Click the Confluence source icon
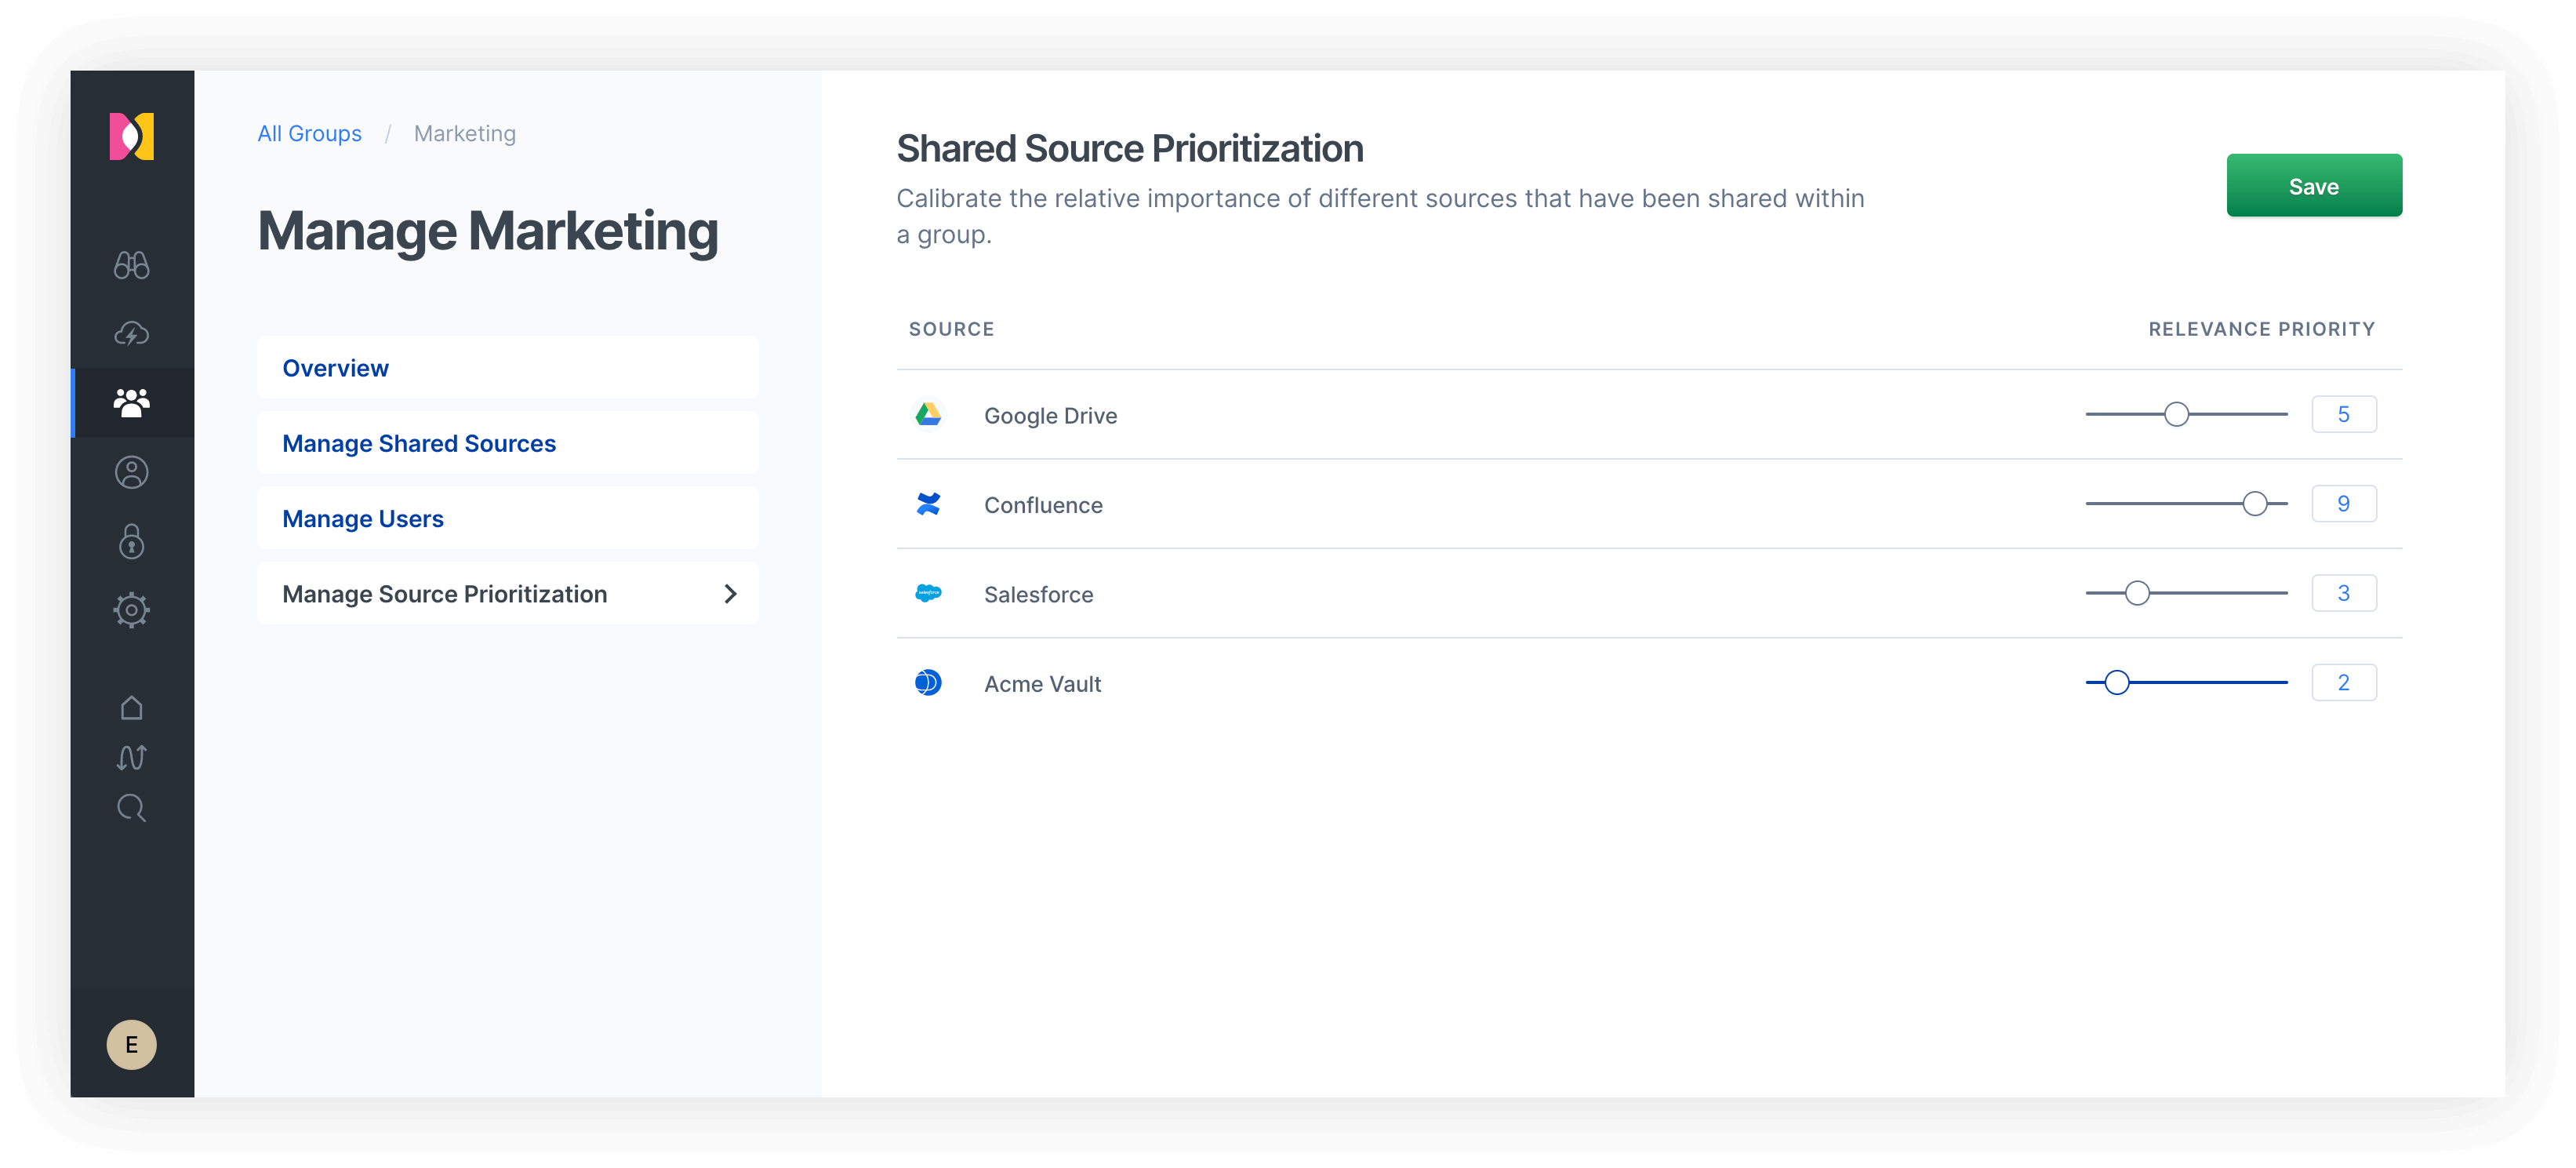 pos(928,503)
